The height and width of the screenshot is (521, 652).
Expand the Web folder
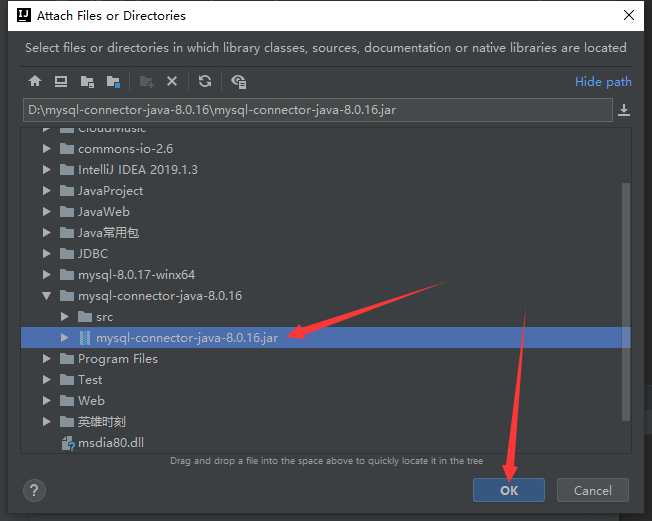pyautogui.click(x=47, y=400)
